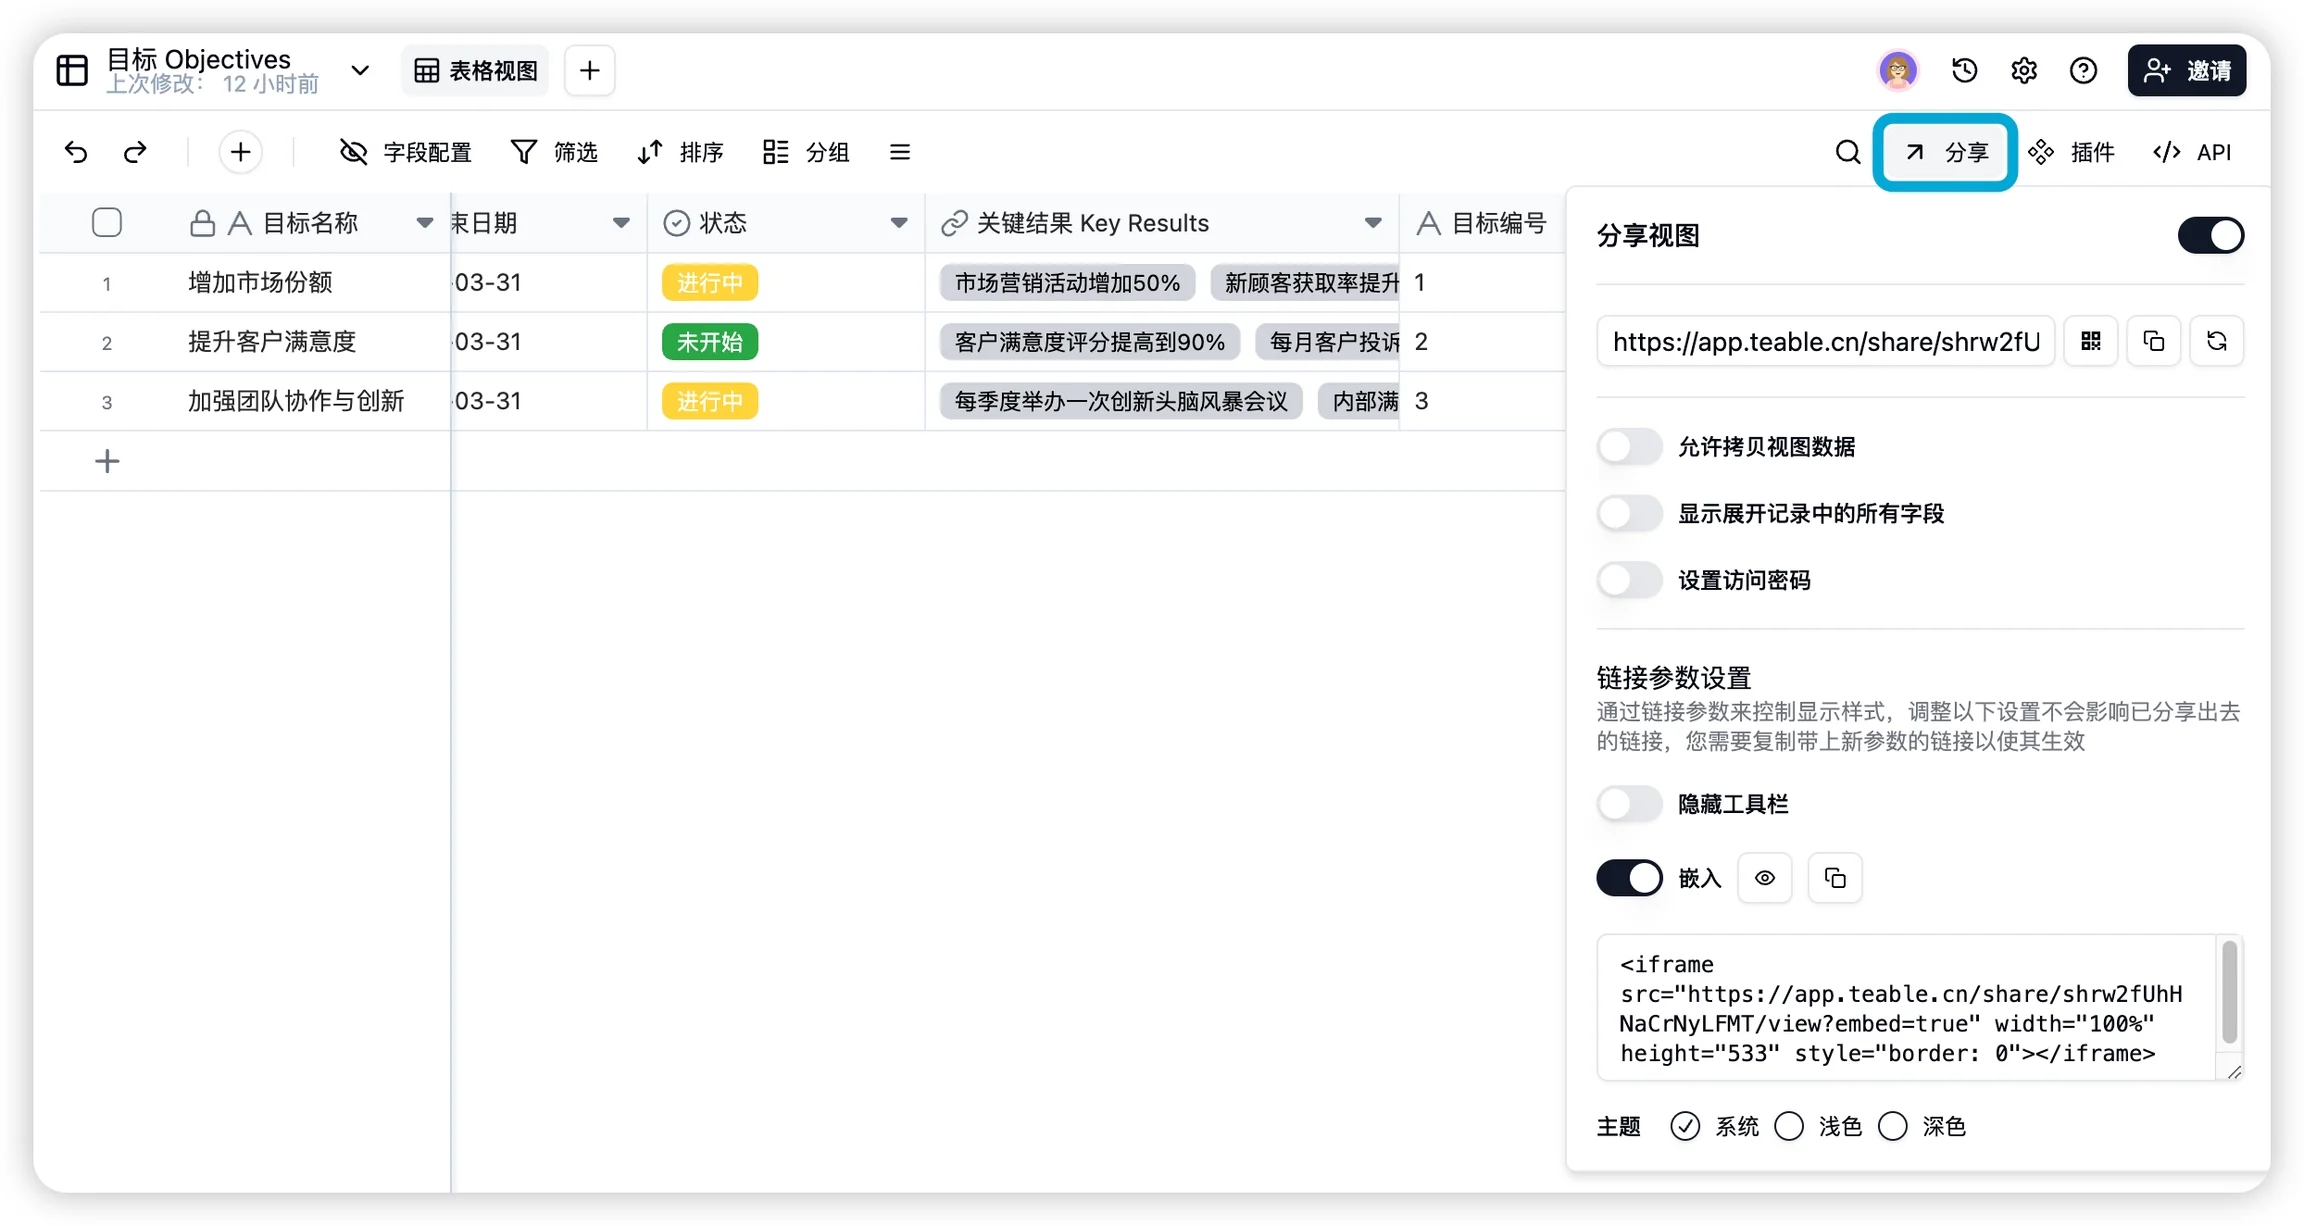2304x1226 pixels.
Task: Open the 分组 group menu
Action: pyautogui.click(x=806, y=152)
